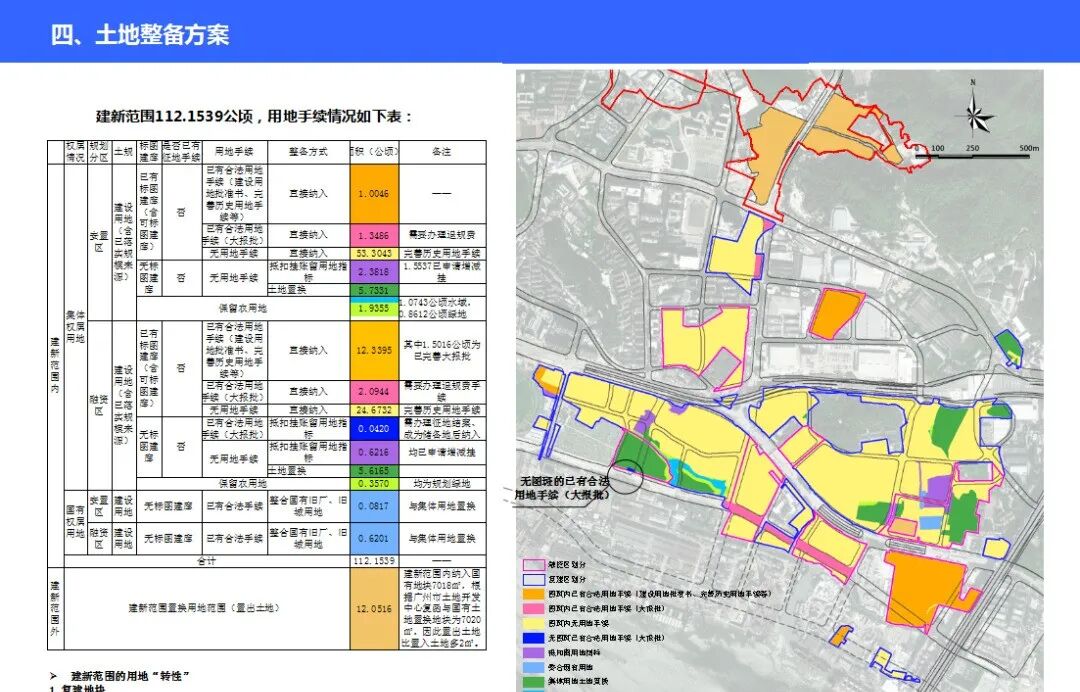This screenshot has height=692, width=1080.
Task: Select the 合计 total row showing 112.1539
Action: [372, 561]
